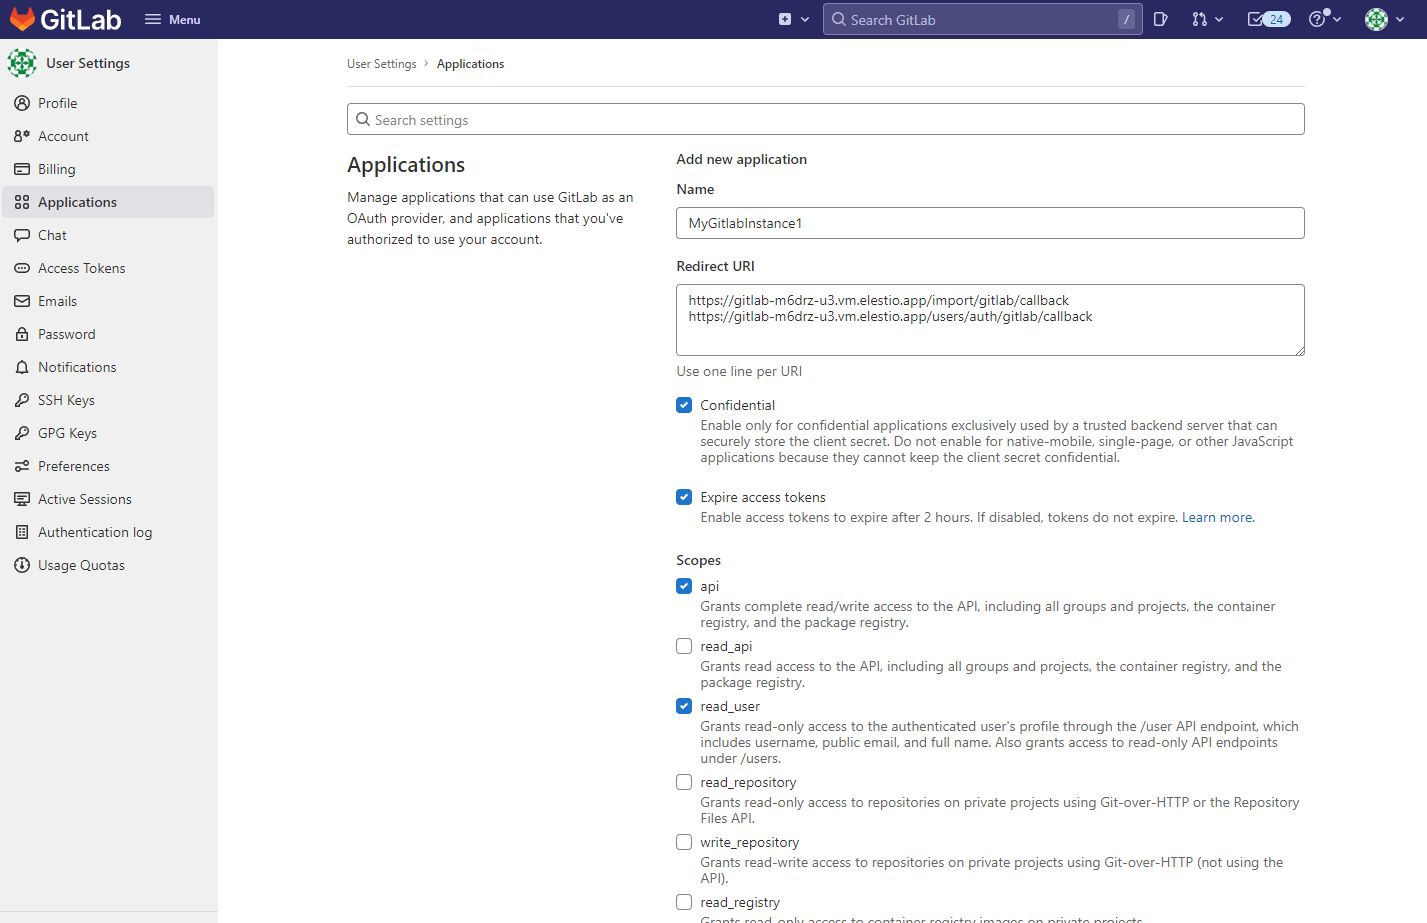Image resolution: width=1427 pixels, height=923 pixels.
Task: Click your profile avatar
Action: 1377,18
